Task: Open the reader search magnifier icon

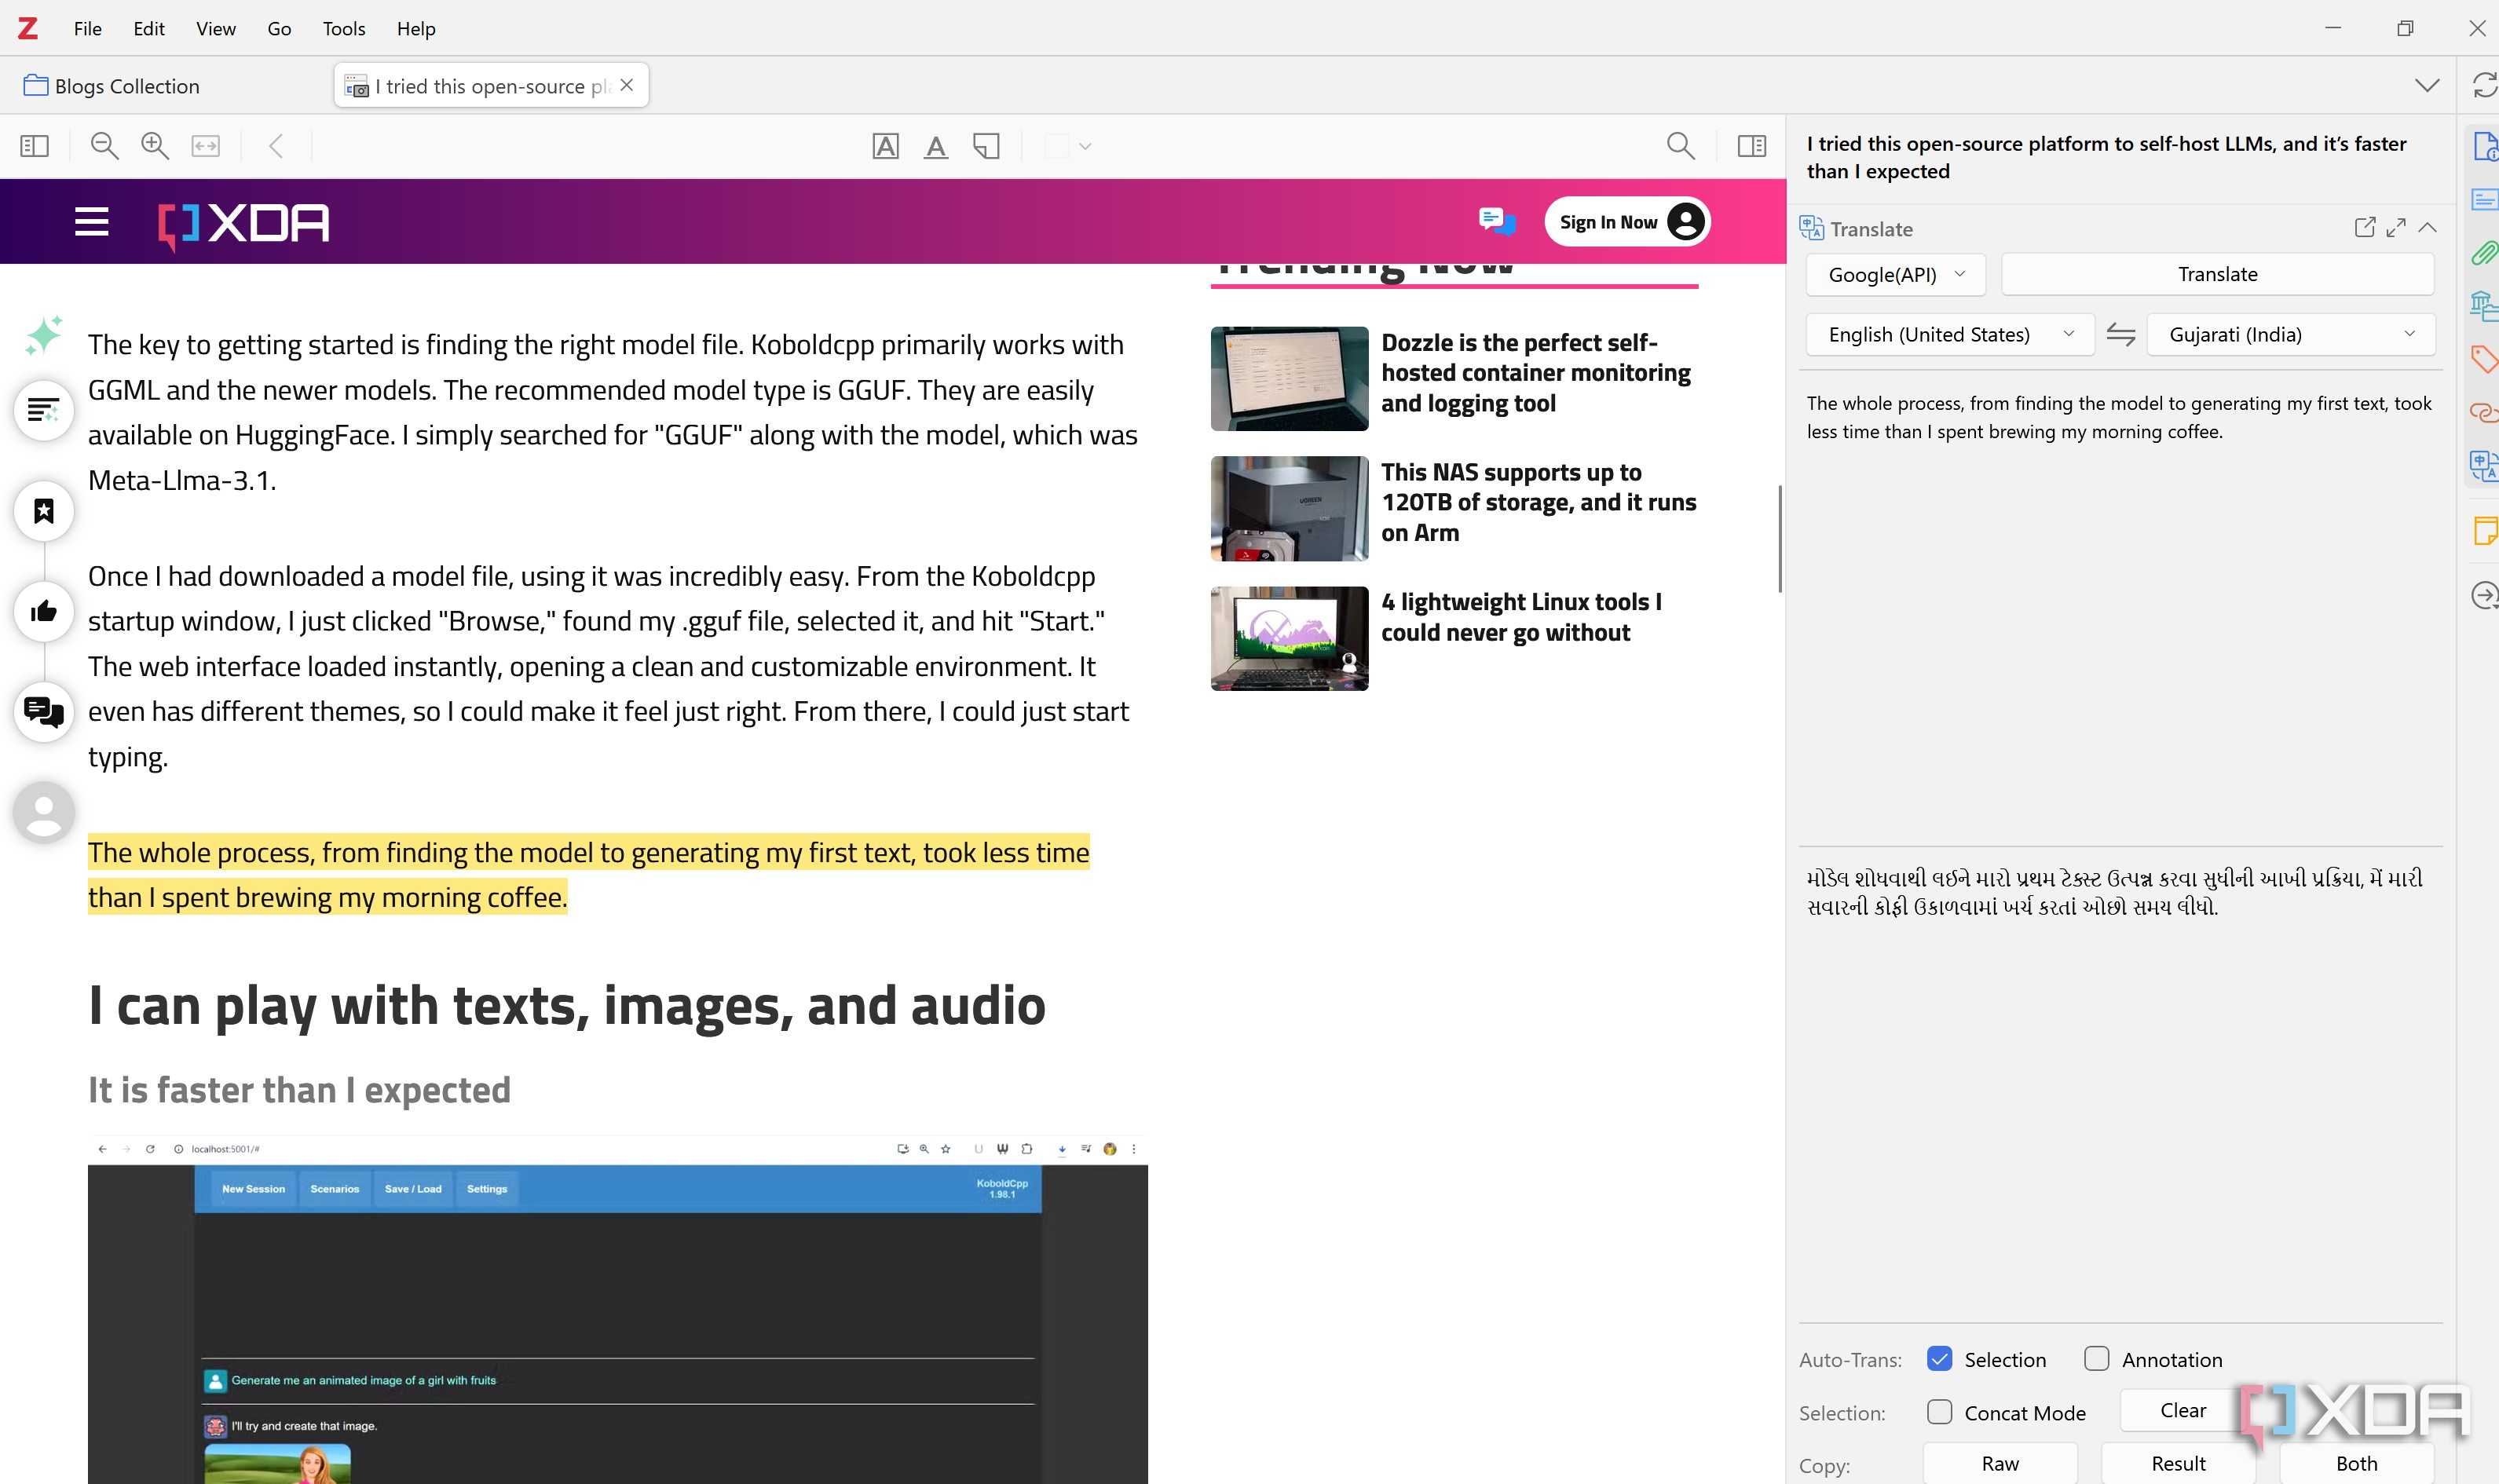Action: click(x=1680, y=146)
